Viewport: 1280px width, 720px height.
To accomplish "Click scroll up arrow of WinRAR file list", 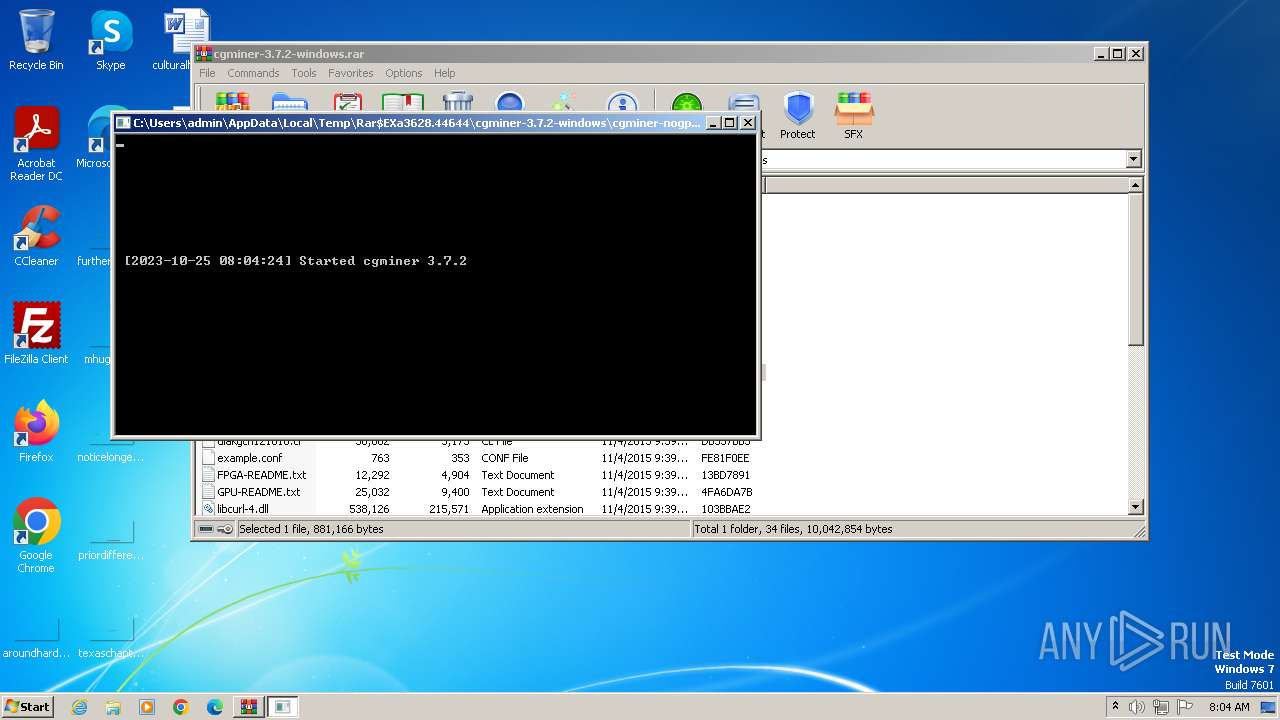I will pyautogui.click(x=1135, y=185).
